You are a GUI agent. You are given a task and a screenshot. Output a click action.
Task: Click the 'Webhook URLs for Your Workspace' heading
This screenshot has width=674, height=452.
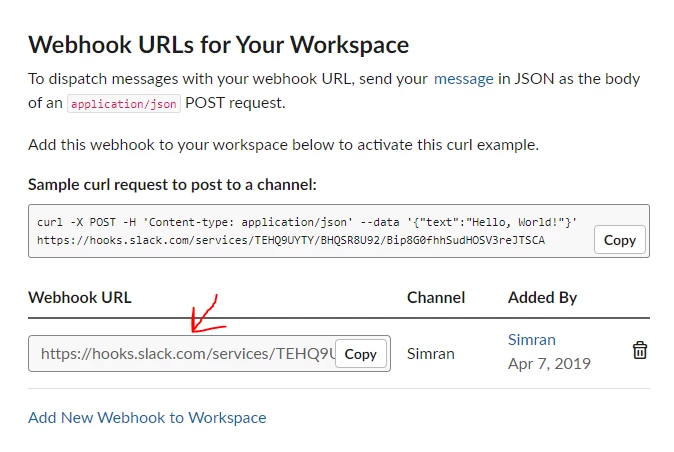pos(218,45)
